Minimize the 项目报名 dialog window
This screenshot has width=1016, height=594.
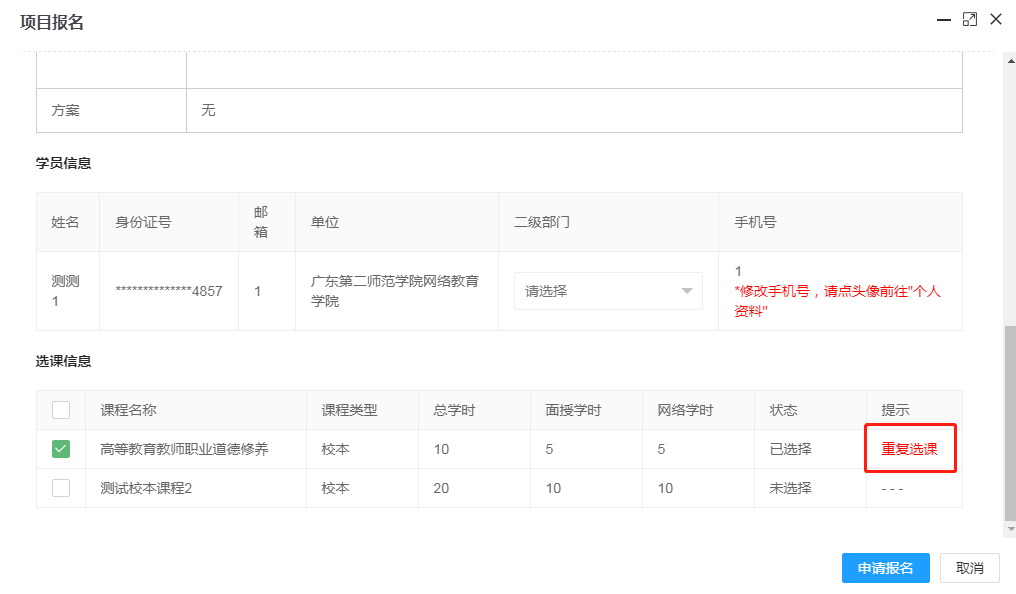(942, 19)
